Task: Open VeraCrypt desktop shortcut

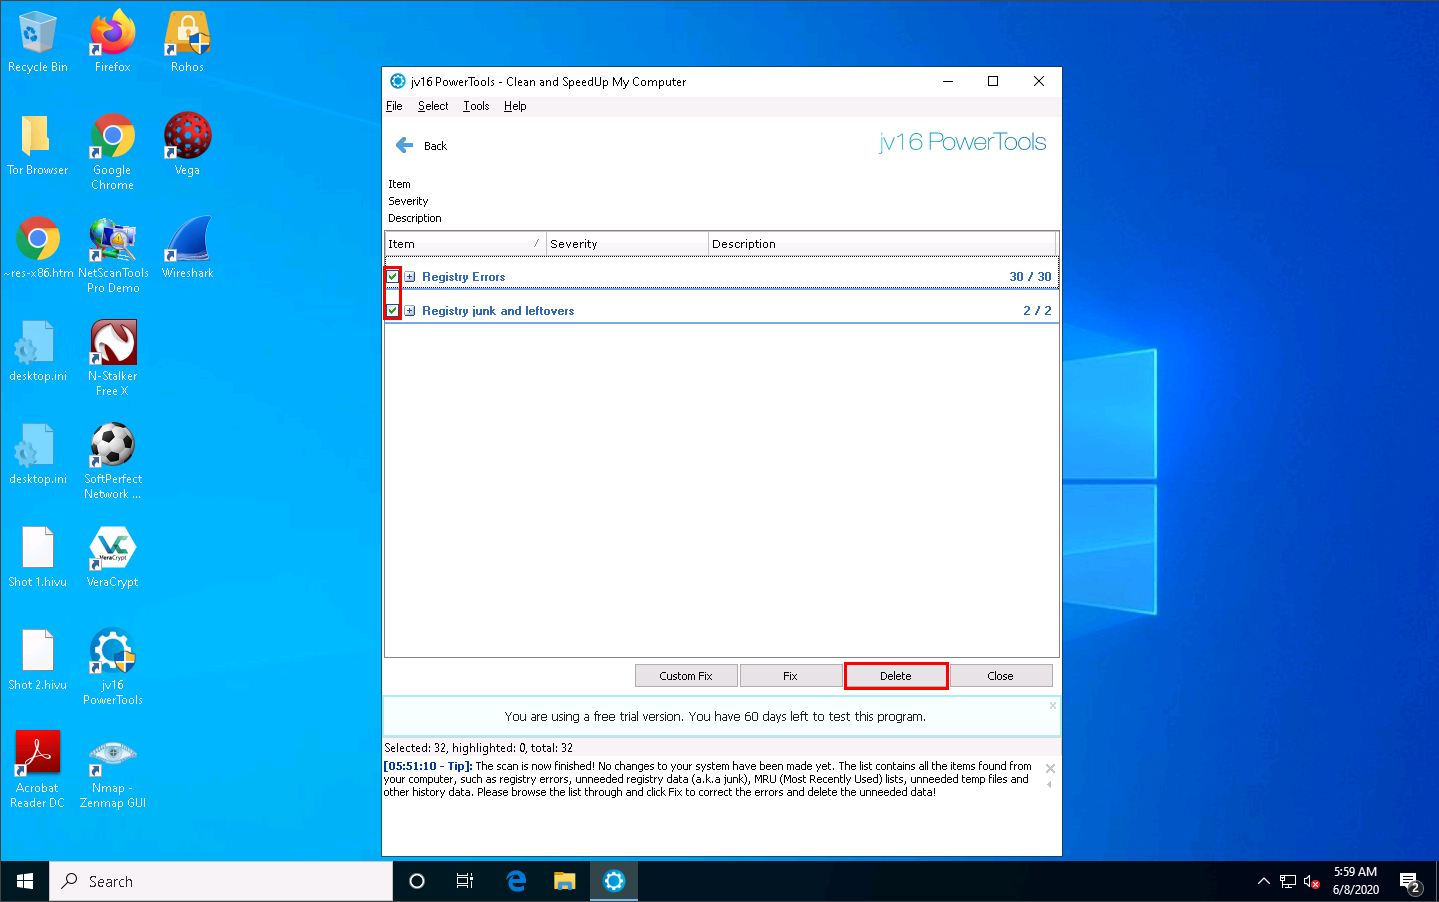Action: coord(113,557)
